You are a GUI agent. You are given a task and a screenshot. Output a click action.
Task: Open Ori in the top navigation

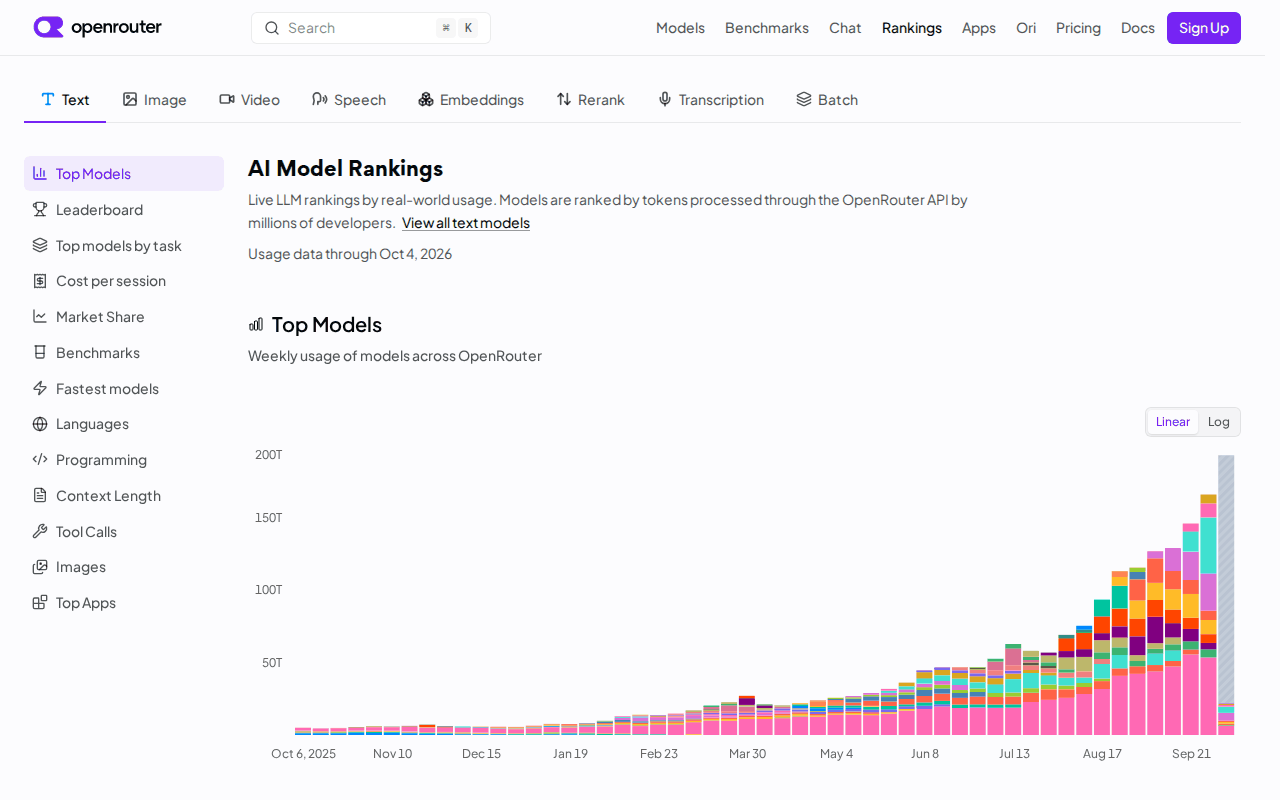1026,28
